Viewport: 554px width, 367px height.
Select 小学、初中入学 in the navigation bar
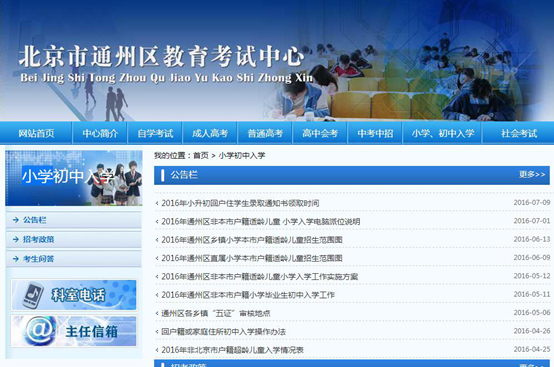click(x=443, y=133)
